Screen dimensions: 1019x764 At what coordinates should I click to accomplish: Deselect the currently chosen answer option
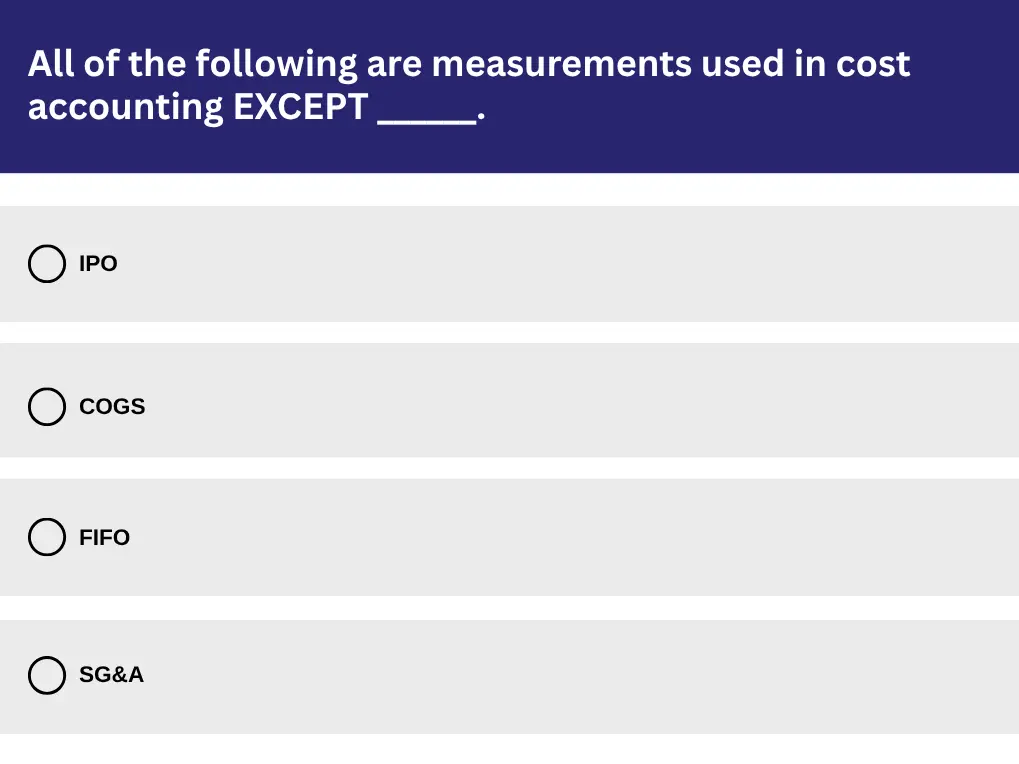pos(46,263)
